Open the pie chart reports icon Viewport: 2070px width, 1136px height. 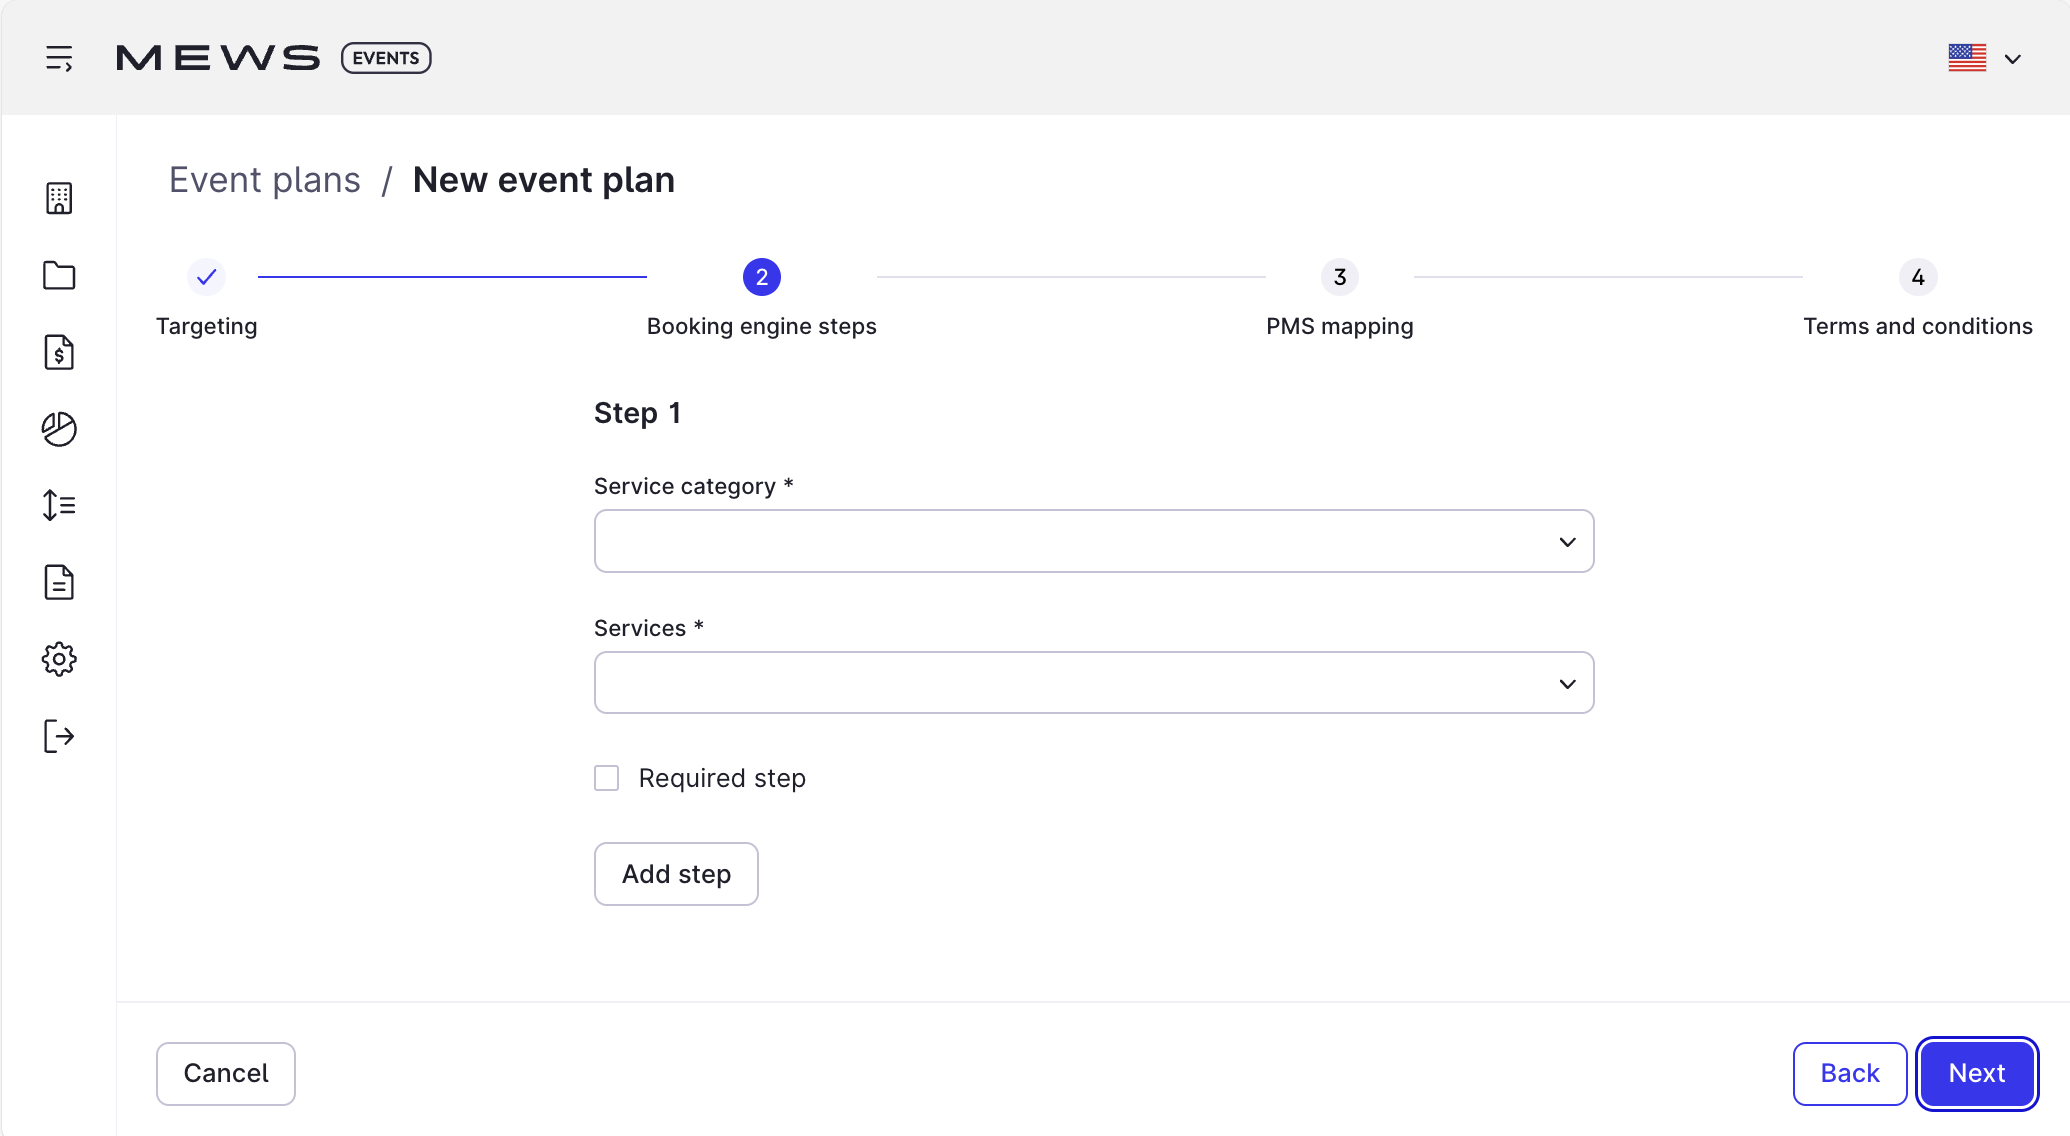coord(59,429)
